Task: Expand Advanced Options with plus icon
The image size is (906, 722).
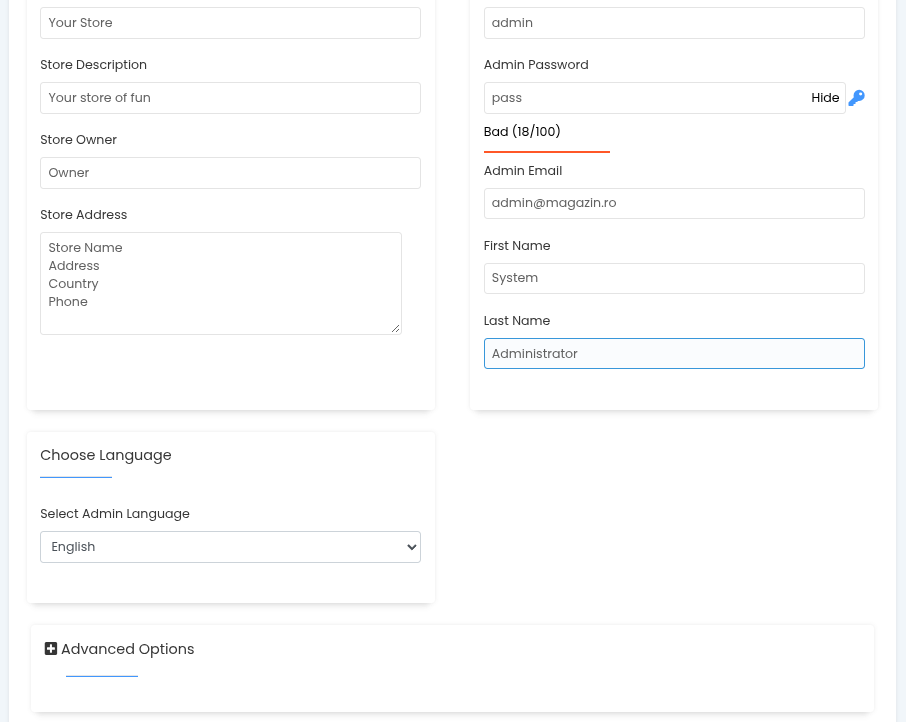Action: (x=51, y=649)
